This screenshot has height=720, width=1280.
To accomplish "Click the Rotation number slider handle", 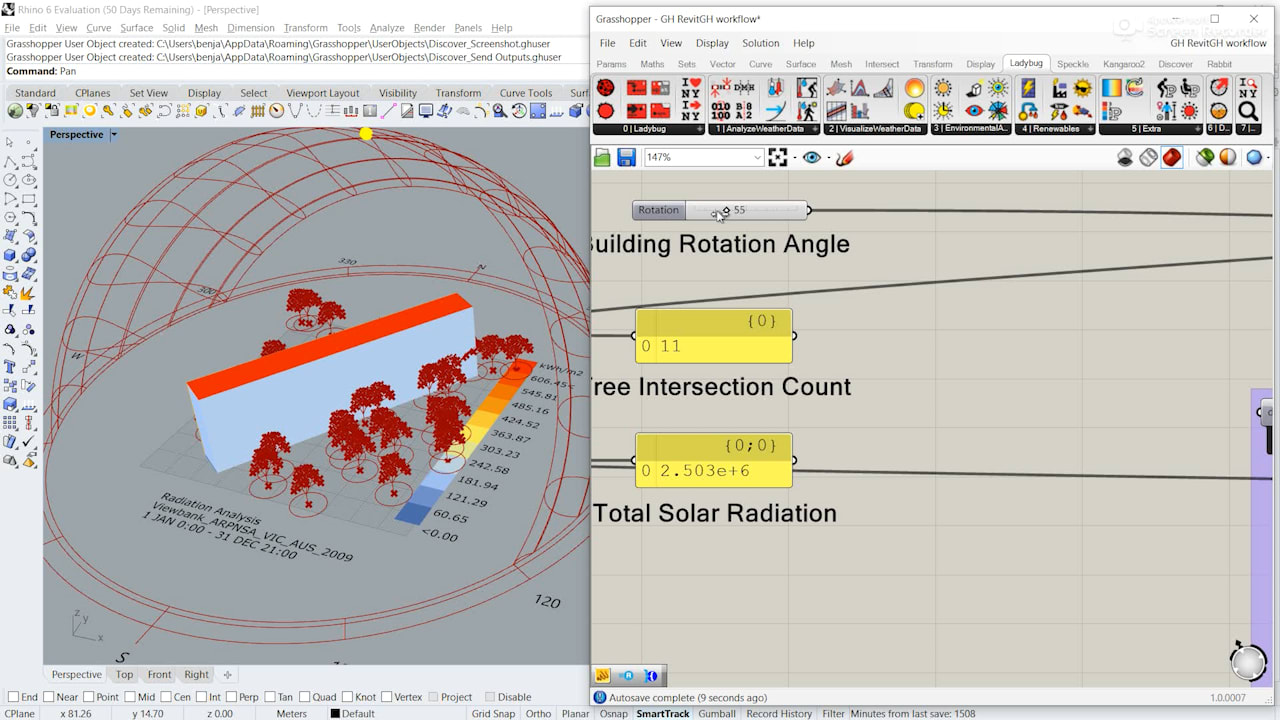I will coord(726,210).
